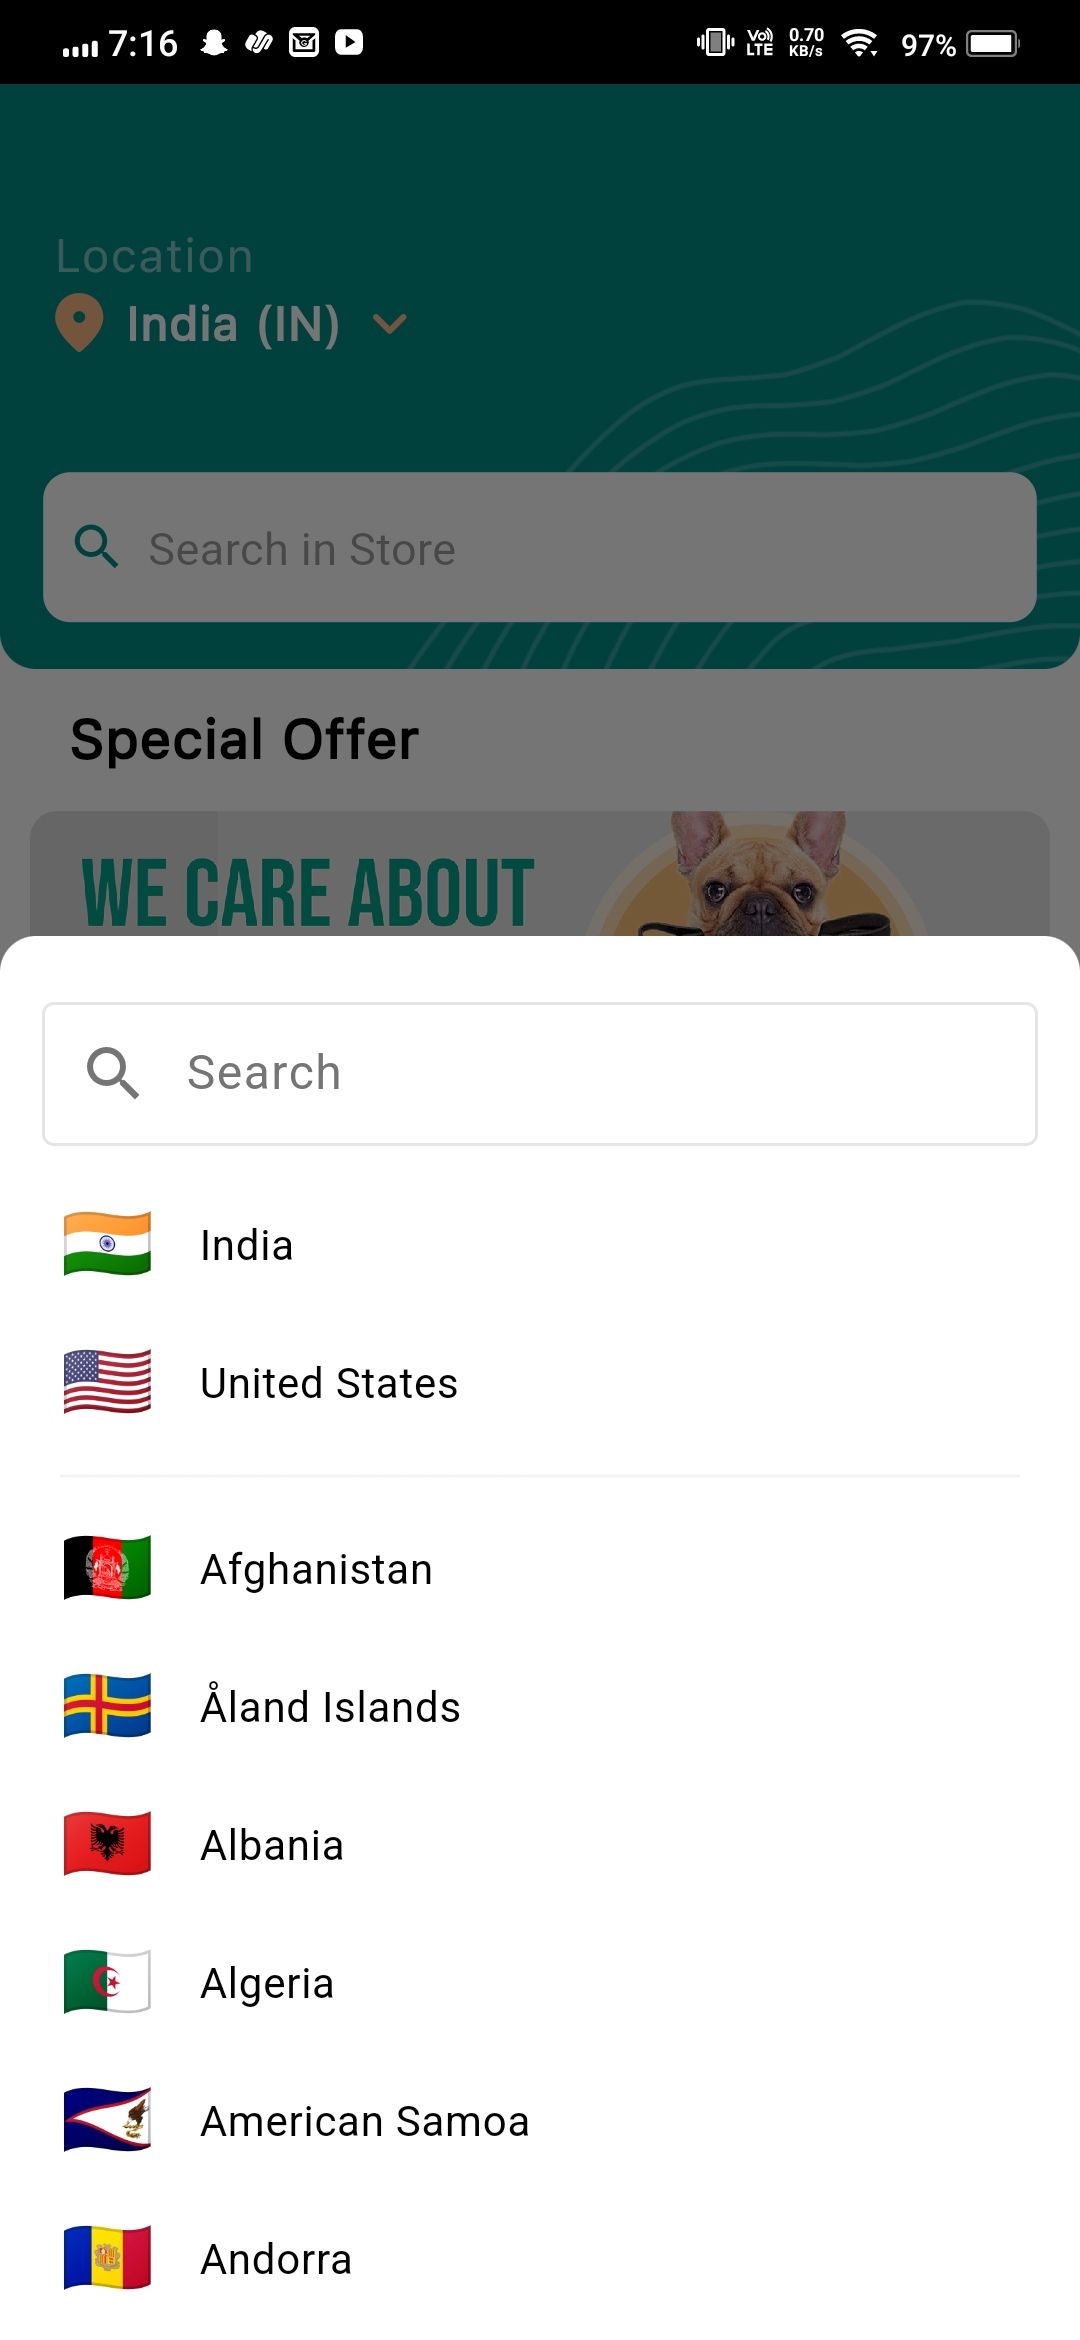1080x2340 pixels.
Task: Tap the American Samoa flag icon
Action: [107, 2120]
